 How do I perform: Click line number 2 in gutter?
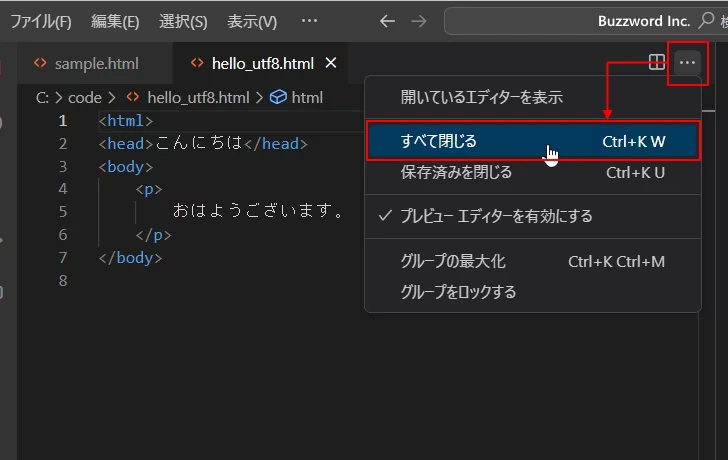click(63, 144)
